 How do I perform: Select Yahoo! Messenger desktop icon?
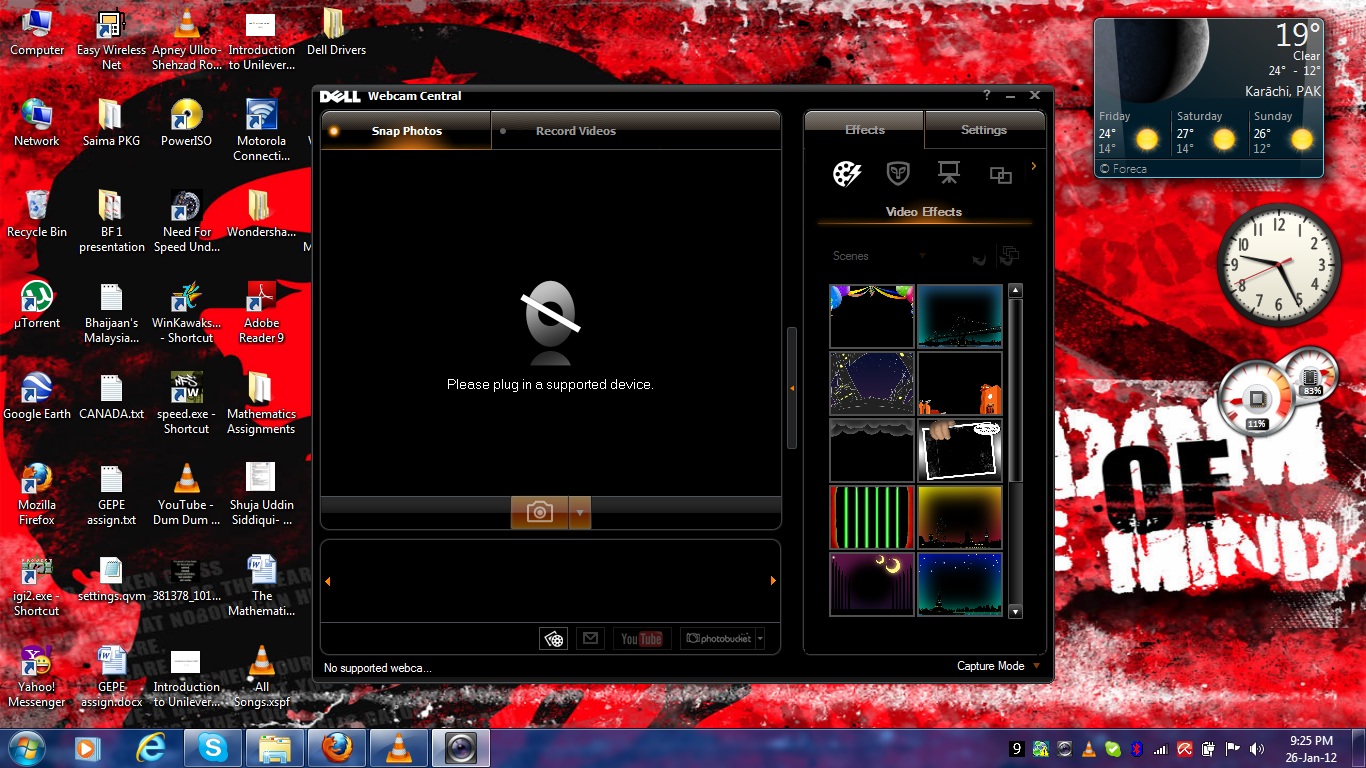(x=37, y=676)
